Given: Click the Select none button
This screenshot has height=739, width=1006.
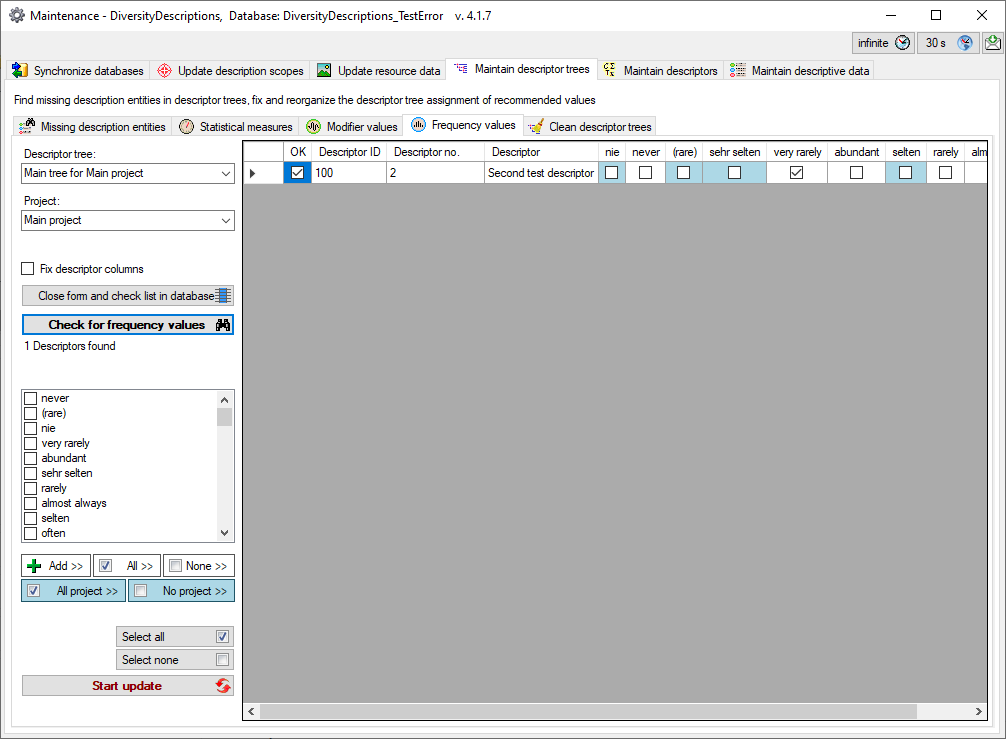Looking at the screenshot, I should coord(175,660).
